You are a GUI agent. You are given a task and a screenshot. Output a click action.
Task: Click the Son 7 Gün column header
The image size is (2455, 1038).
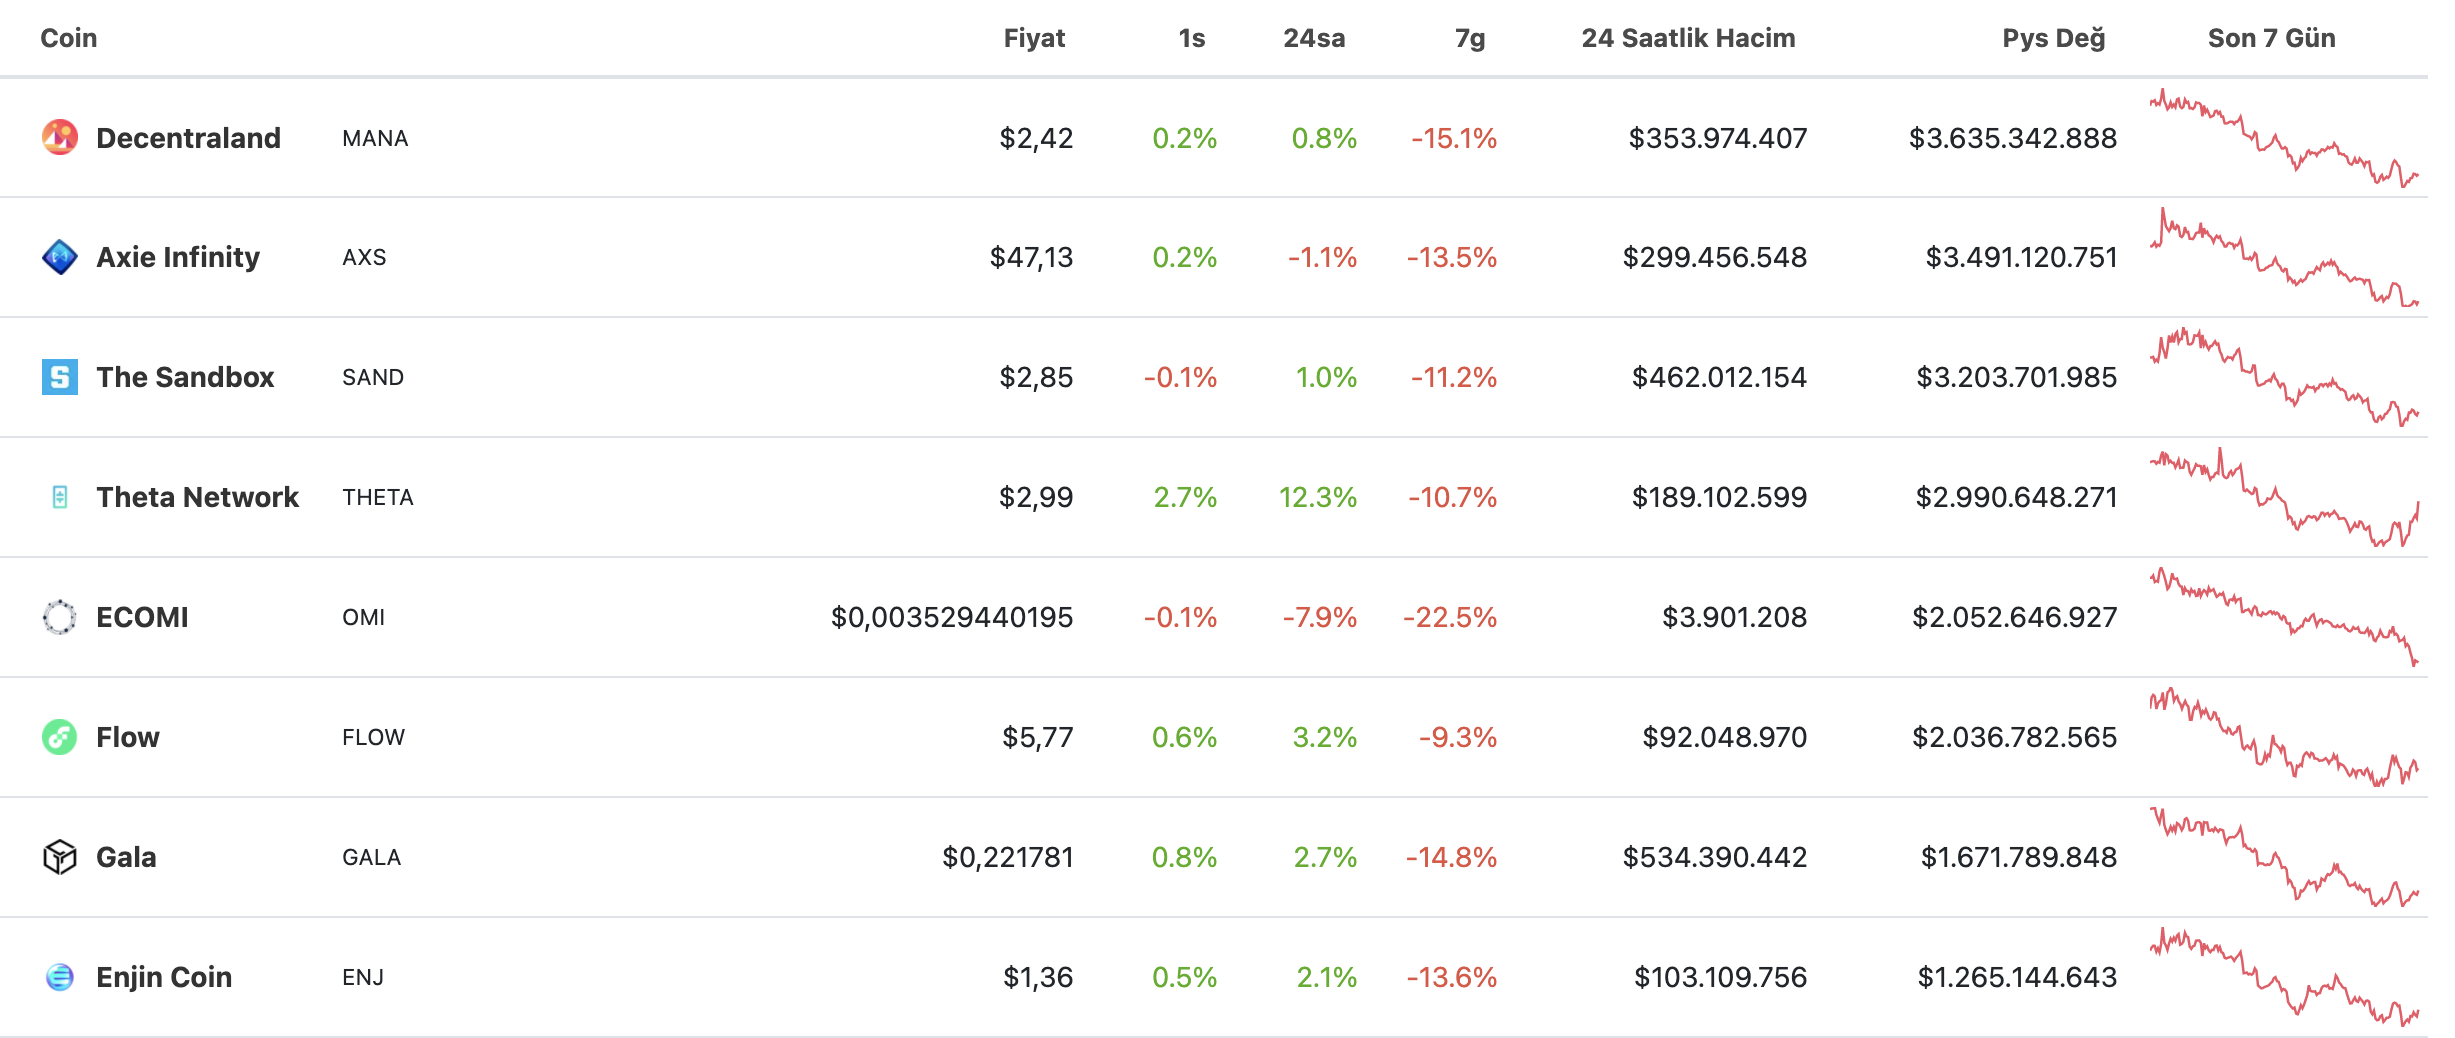[2272, 38]
